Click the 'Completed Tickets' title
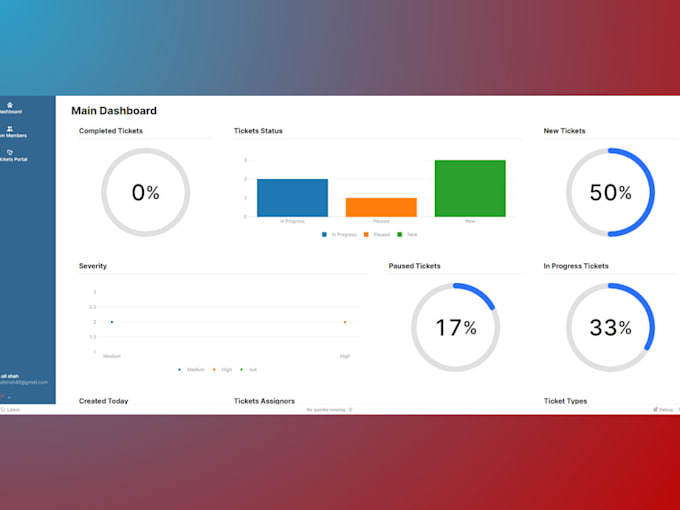The image size is (680, 510). 111,131
